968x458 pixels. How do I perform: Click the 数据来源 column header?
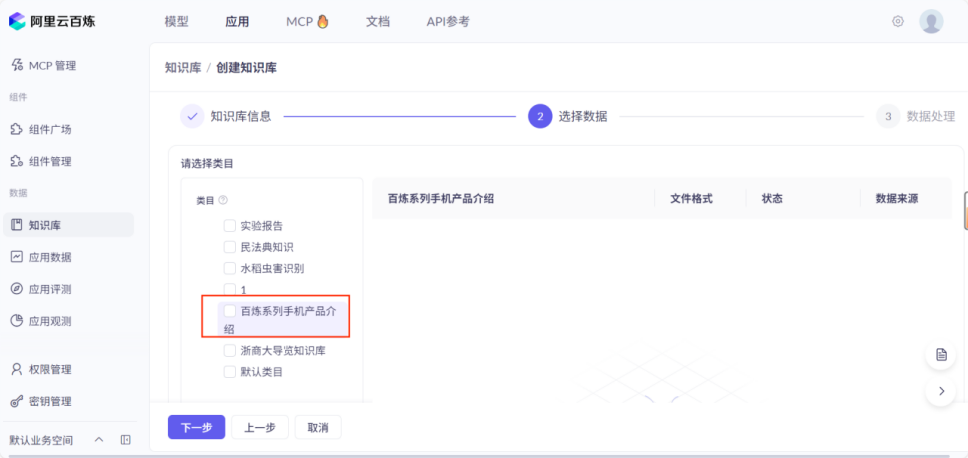click(x=896, y=199)
